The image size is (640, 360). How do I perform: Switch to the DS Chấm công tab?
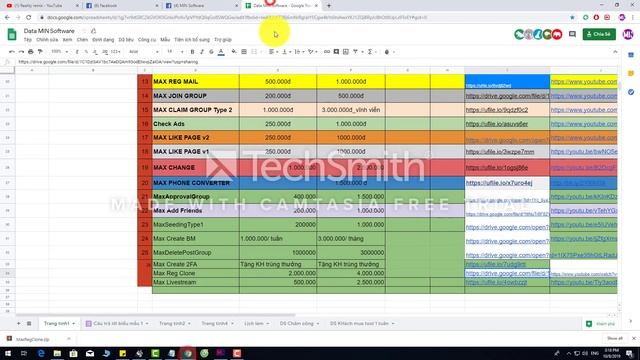299,323
